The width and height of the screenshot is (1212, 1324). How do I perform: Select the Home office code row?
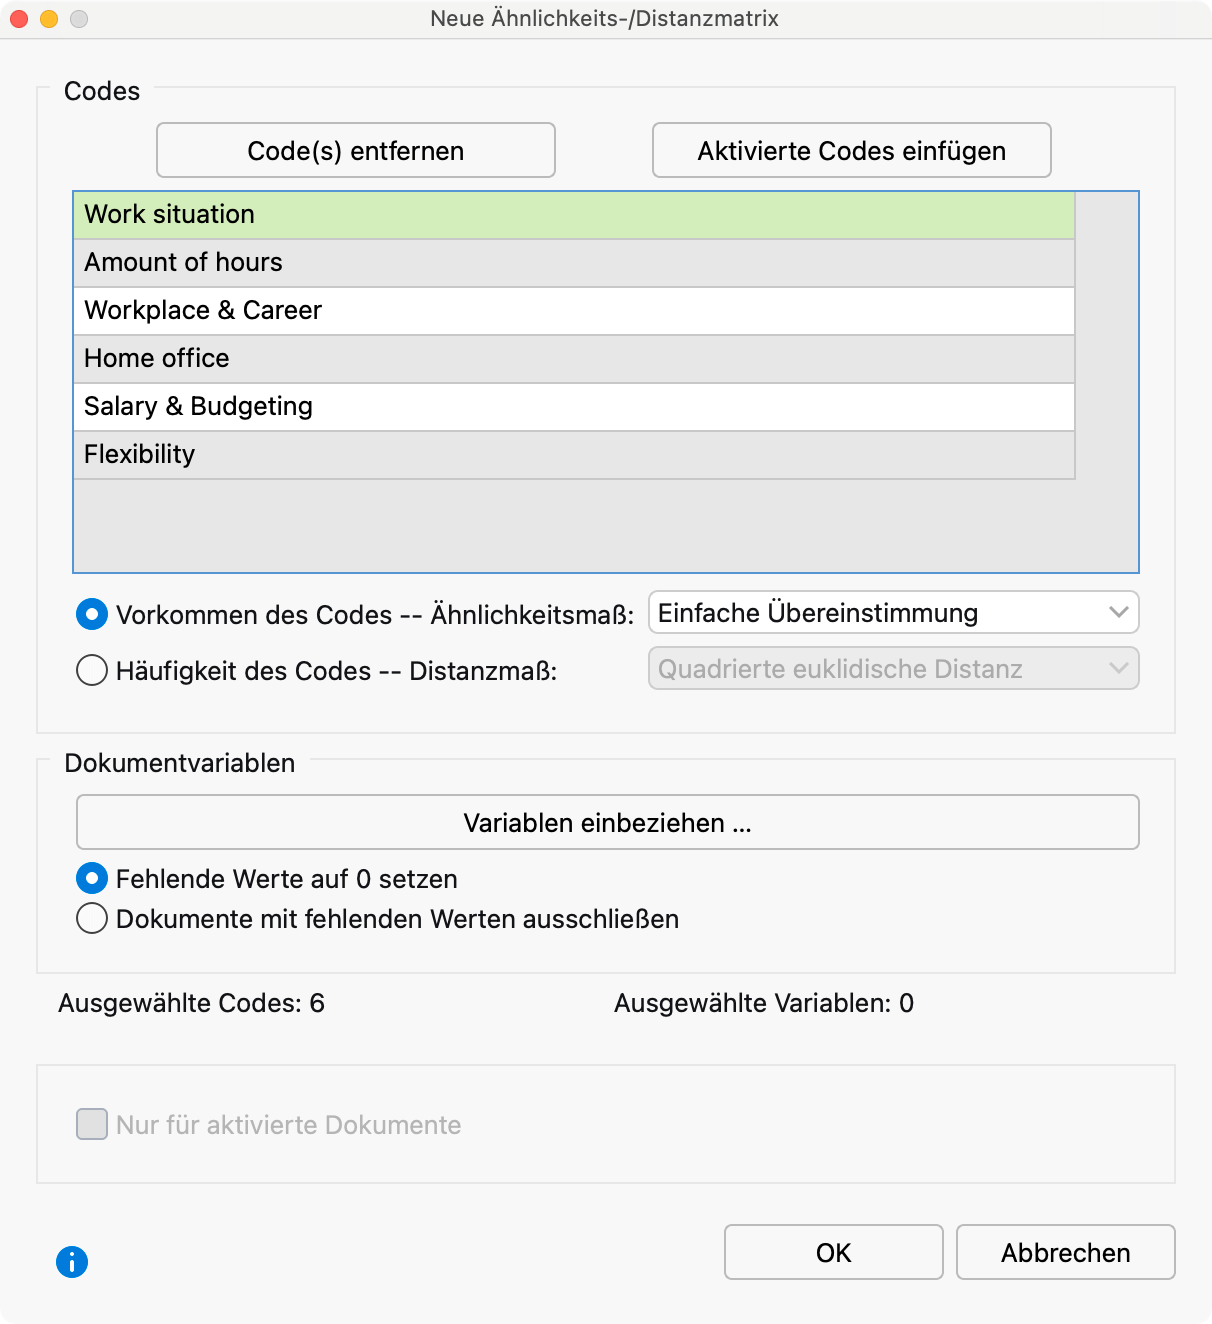coord(574,359)
